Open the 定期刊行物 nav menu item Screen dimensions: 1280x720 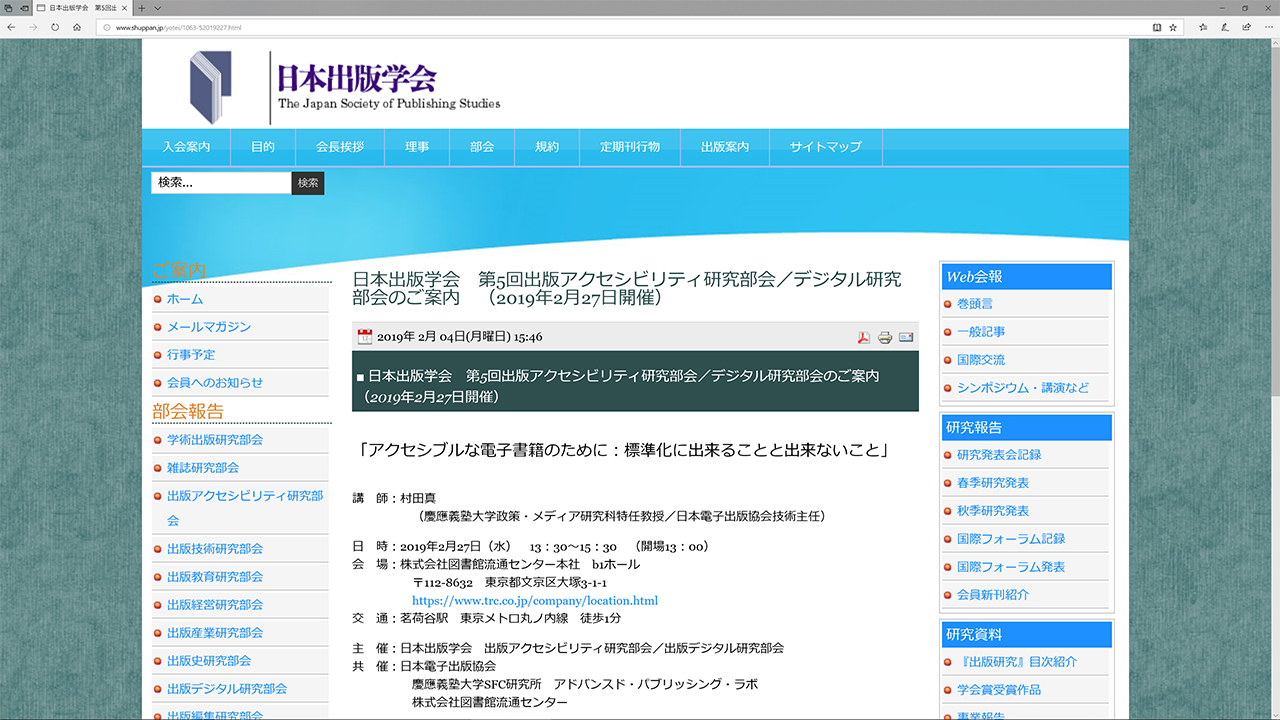point(630,147)
